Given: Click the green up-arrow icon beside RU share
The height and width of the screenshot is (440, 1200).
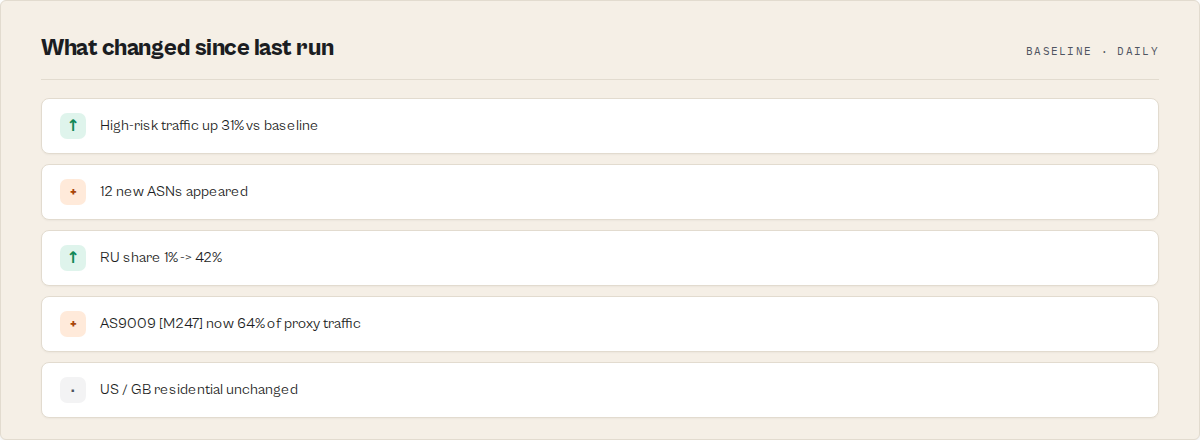Looking at the screenshot, I should pyautogui.click(x=73, y=258).
